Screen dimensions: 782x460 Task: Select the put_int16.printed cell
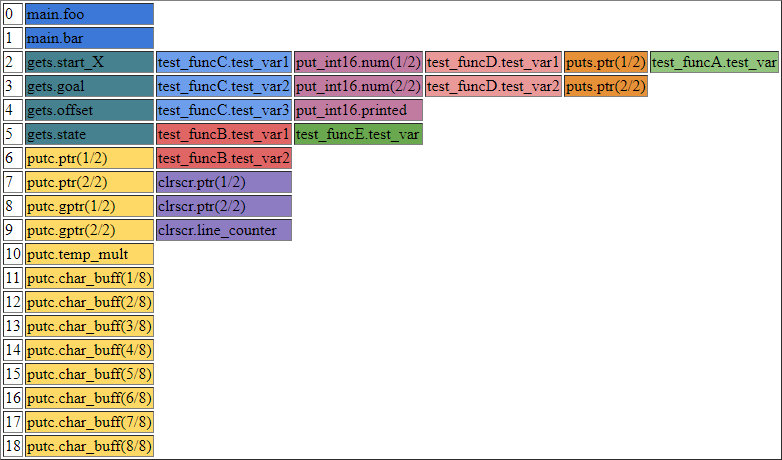pos(358,110)
